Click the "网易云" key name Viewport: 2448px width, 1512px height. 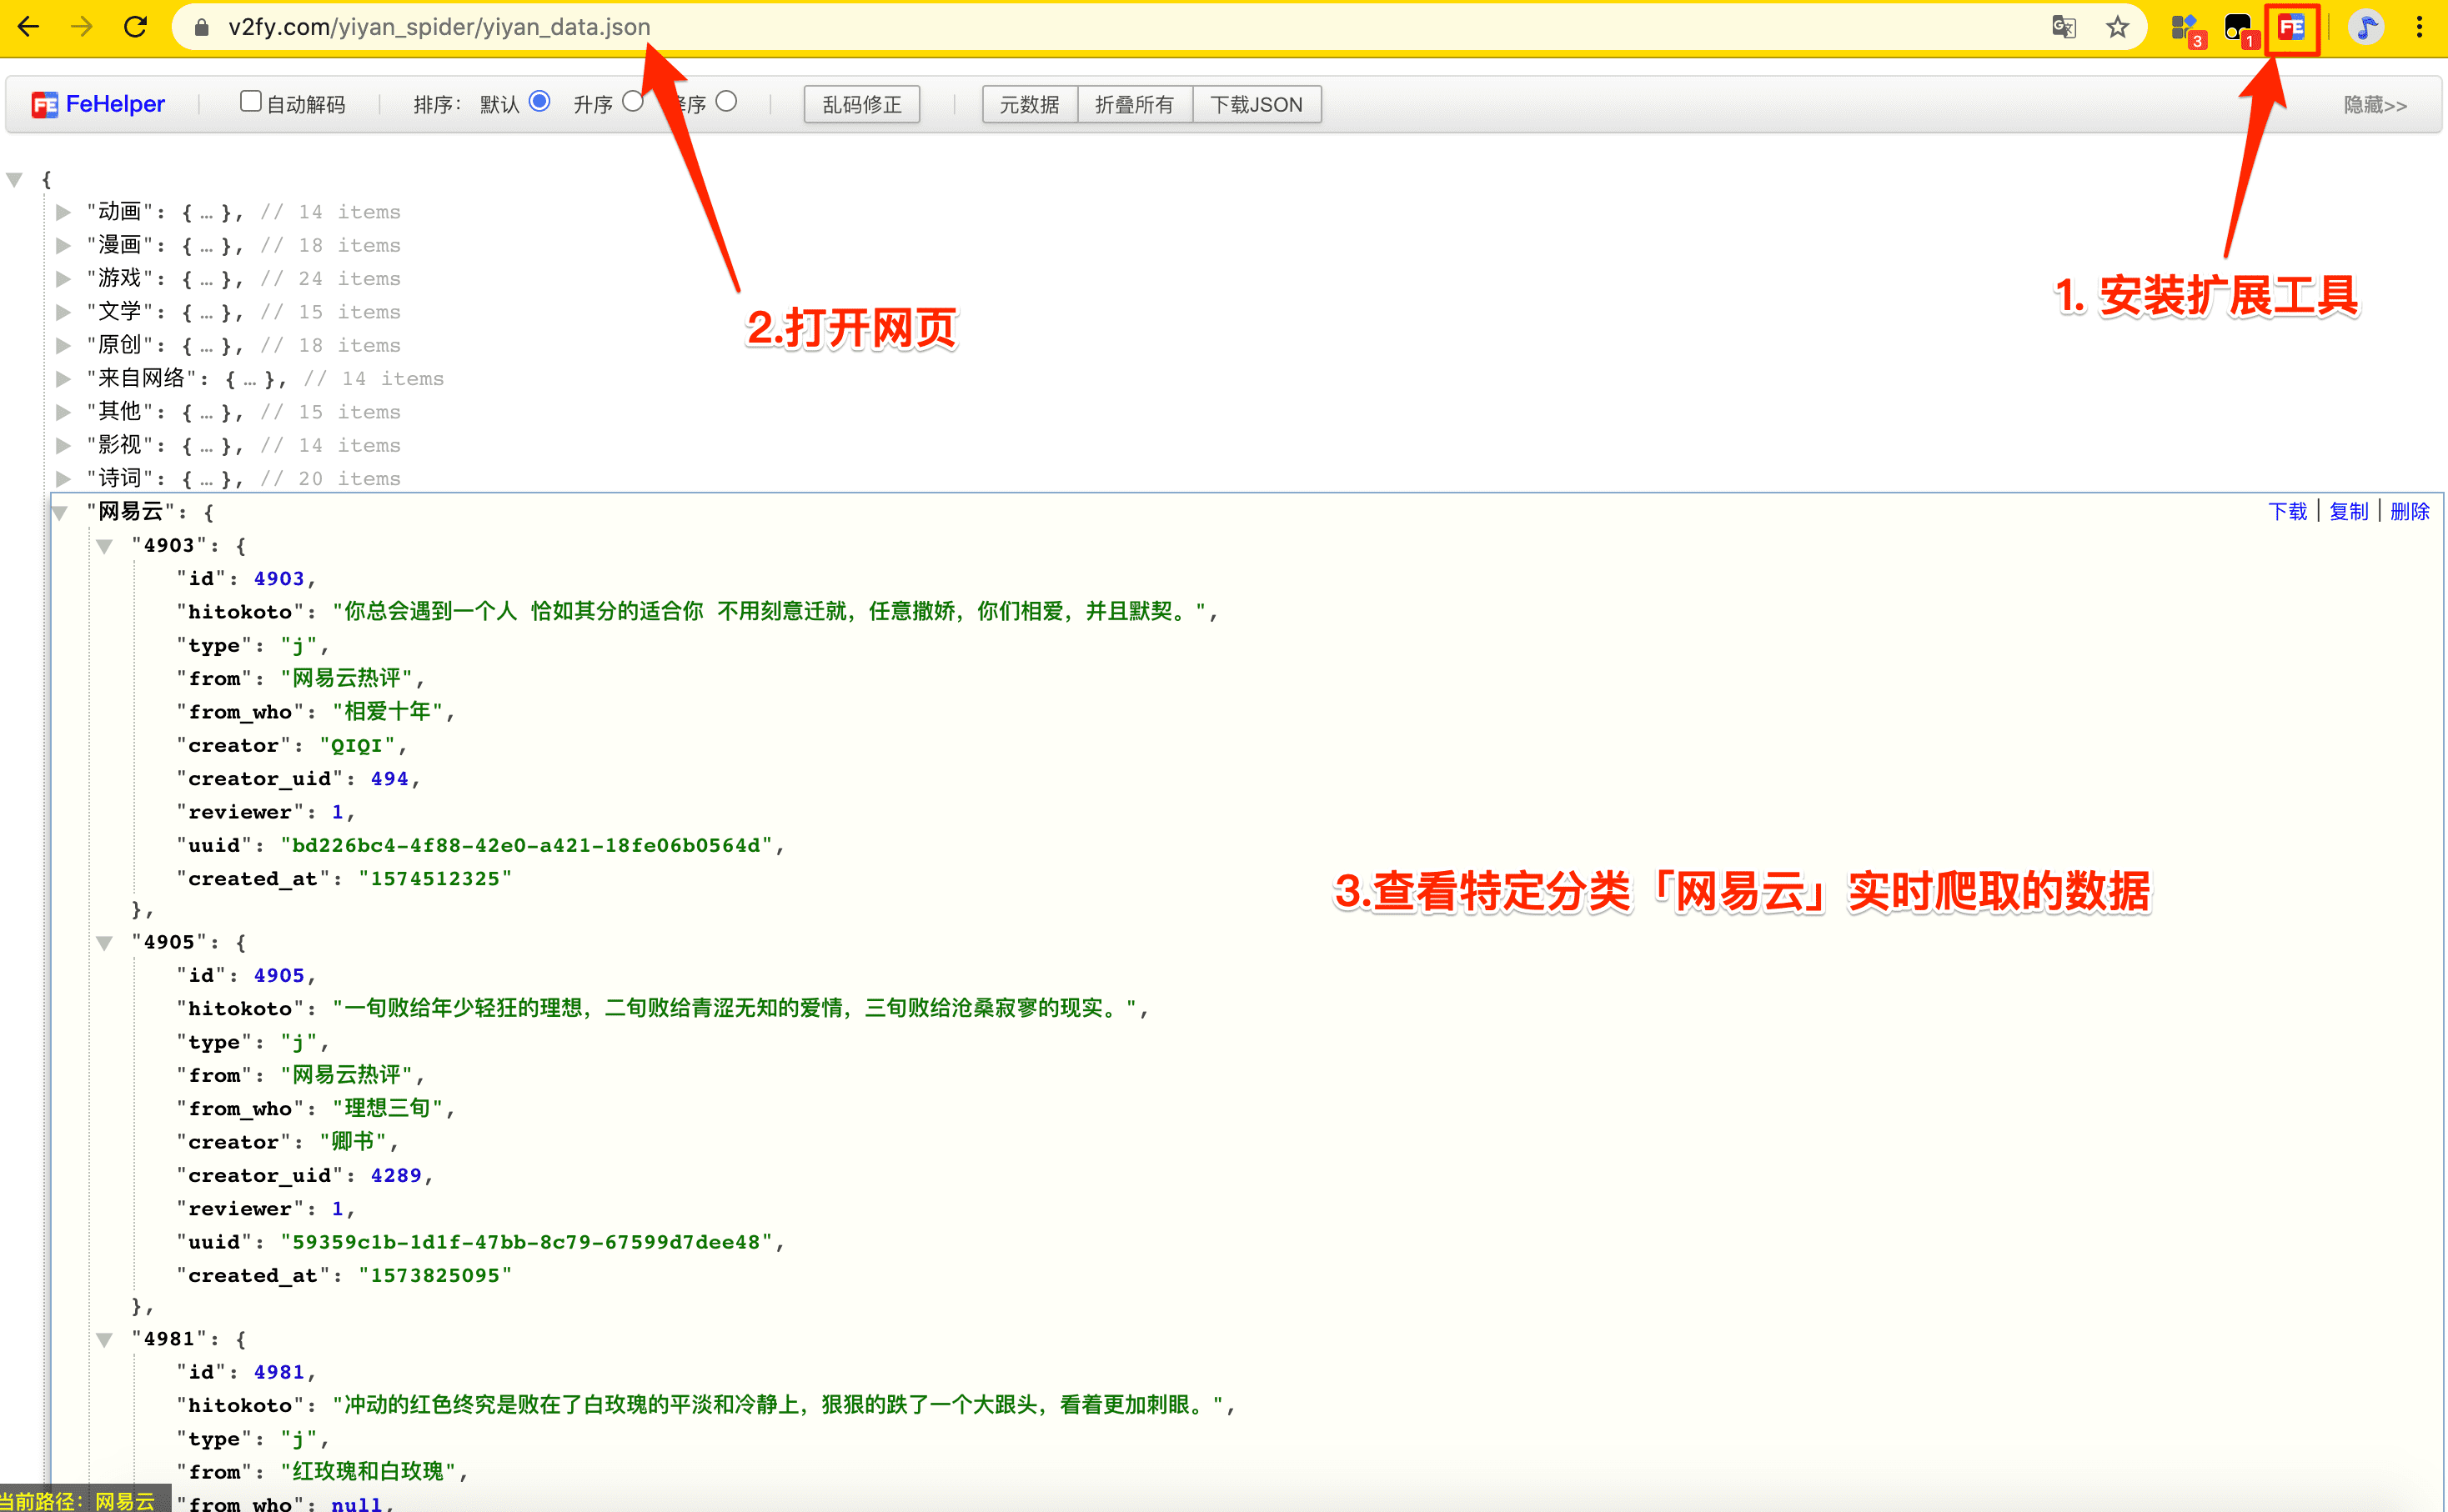point(130,511)
